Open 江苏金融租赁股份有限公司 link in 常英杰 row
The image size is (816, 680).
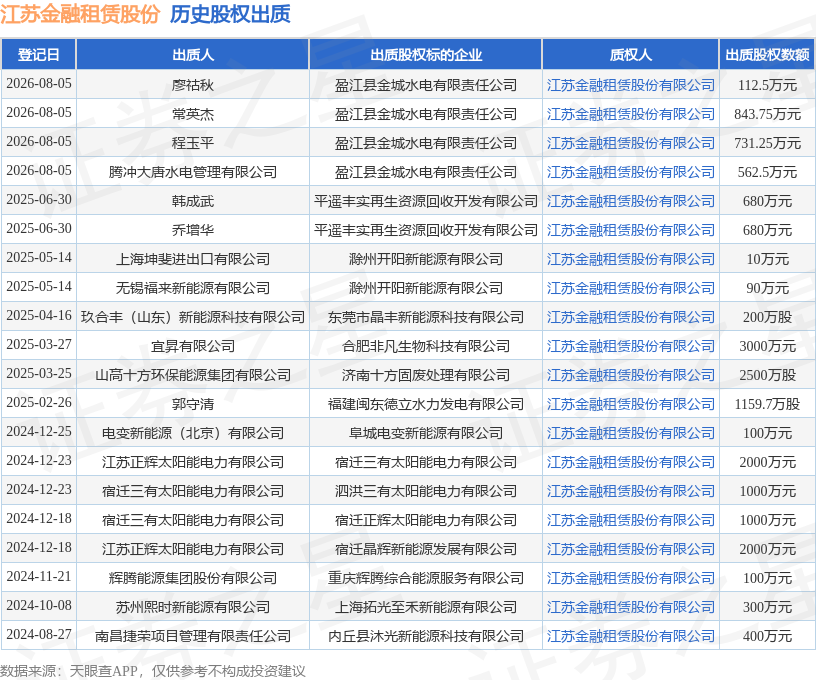click(631, 114)
